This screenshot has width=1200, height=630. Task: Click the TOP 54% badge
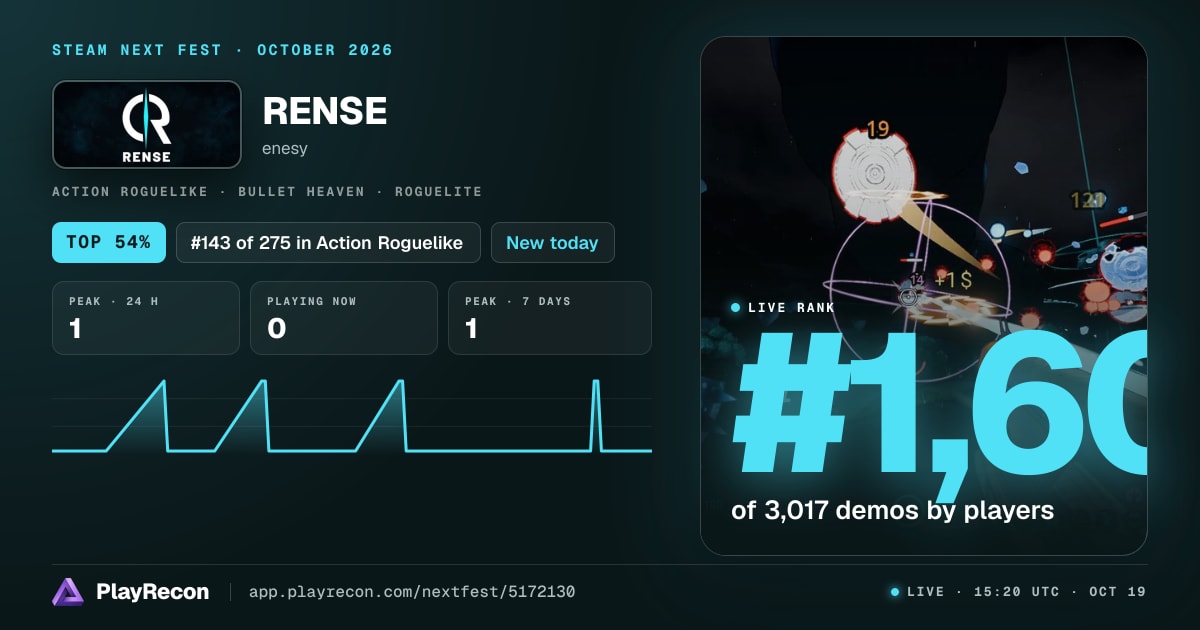109,242
